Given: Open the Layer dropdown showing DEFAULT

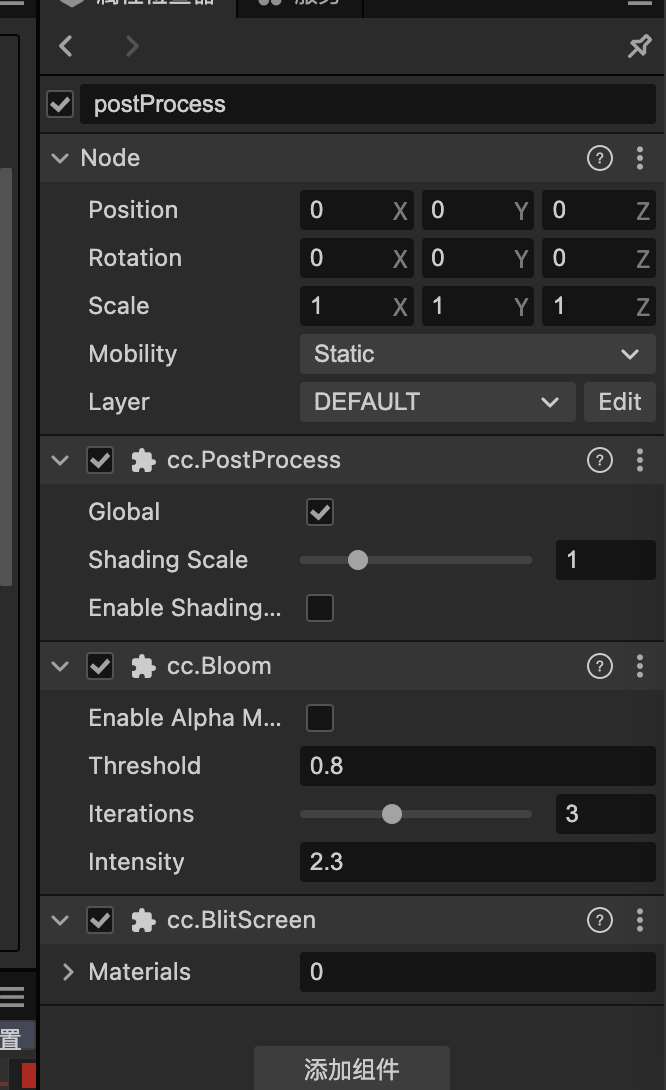Looking at the screenshot, I should point(437,402).
